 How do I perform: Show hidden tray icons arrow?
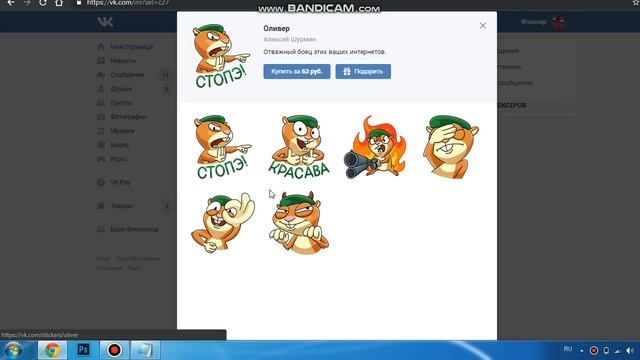pyautogui.click(x=582, y=351)
